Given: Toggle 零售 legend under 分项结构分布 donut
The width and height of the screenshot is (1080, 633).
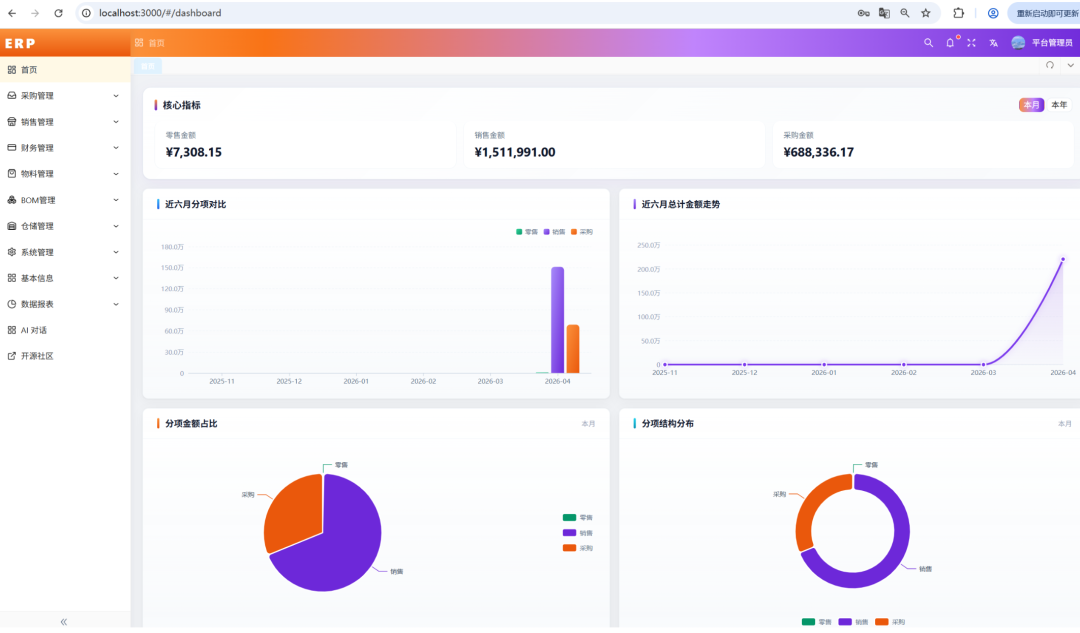Looking at the screenshot, I should point(817,622).
